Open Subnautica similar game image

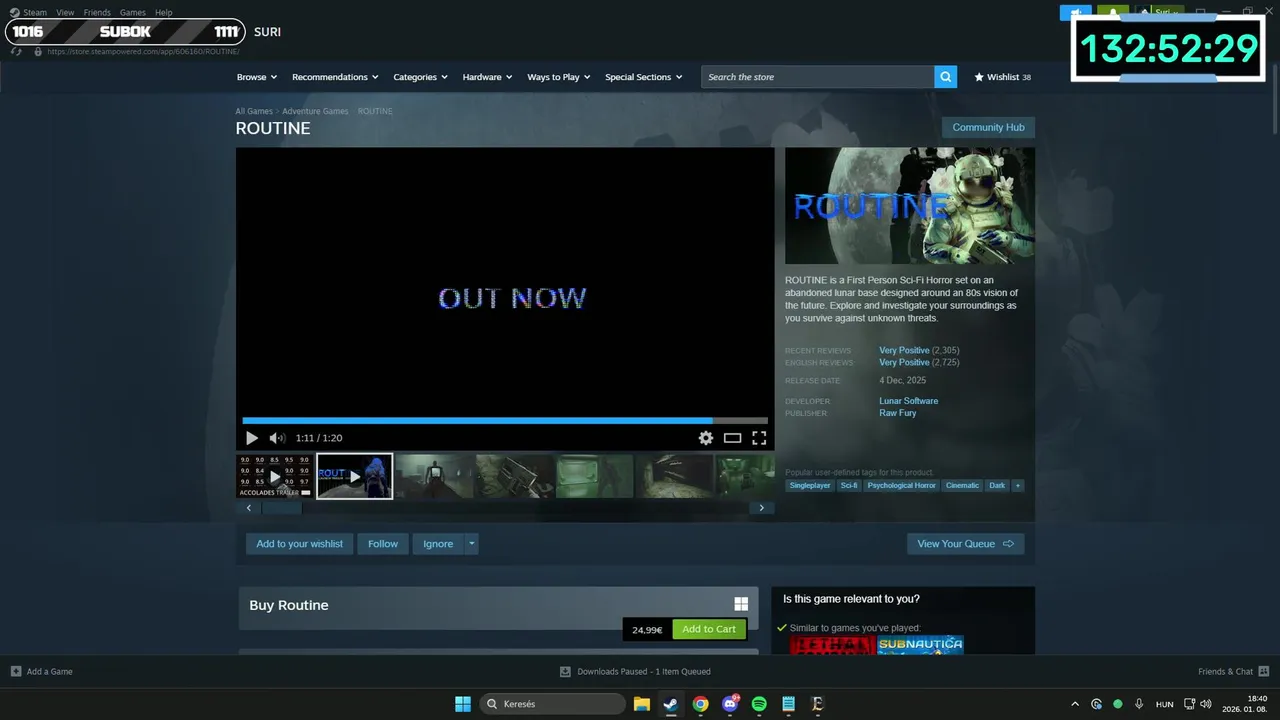920,645
